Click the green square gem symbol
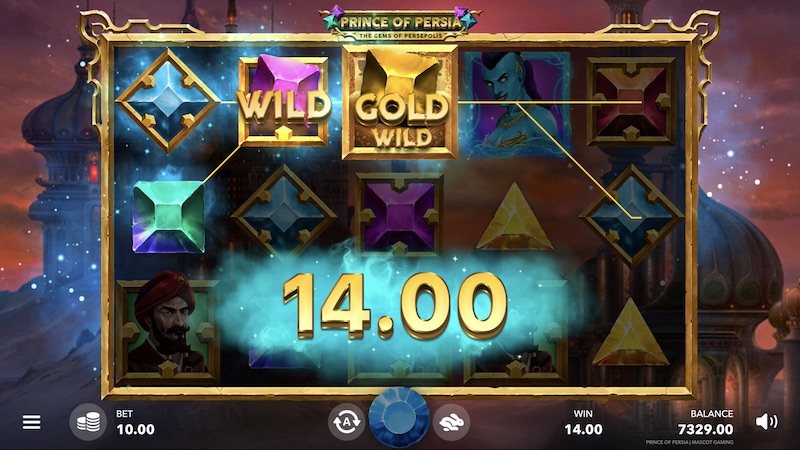 [x=168, y=217]
